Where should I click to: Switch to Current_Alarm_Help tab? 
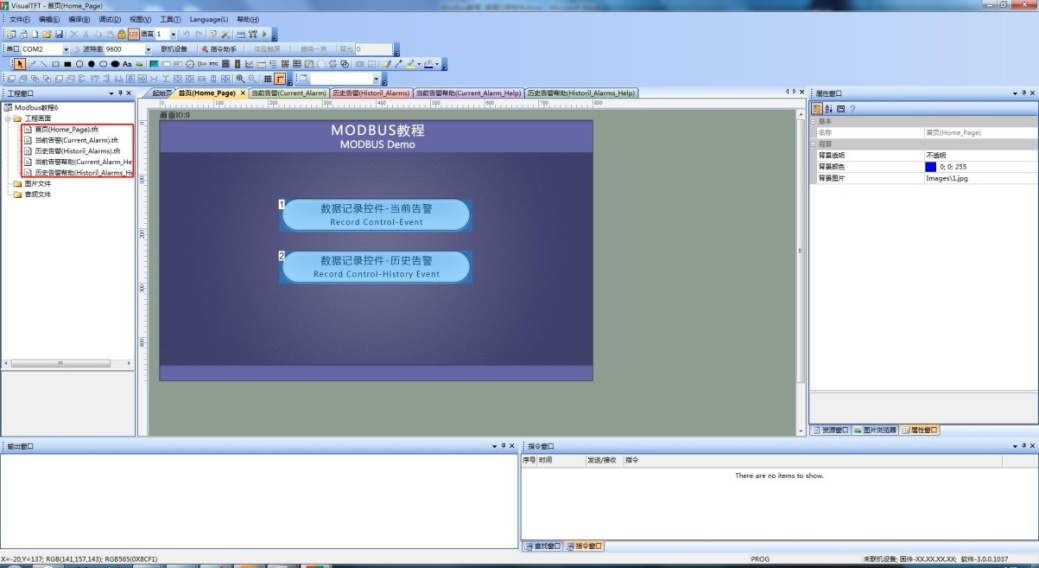tap(468, 93)
